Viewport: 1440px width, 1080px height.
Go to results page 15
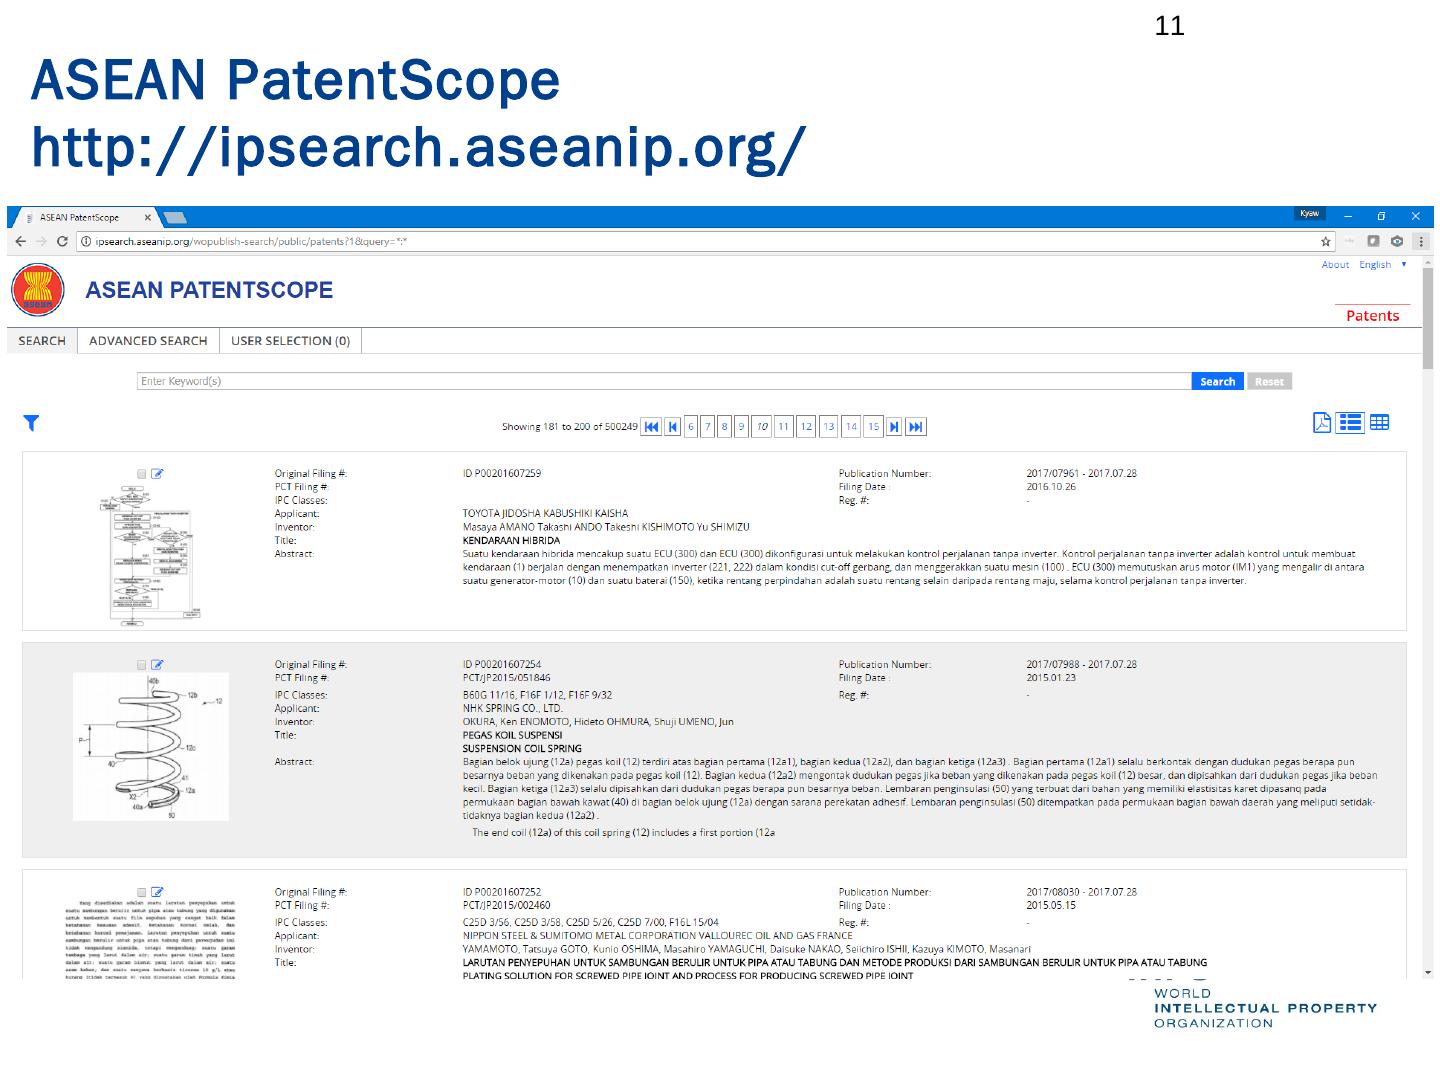point(874,427)
